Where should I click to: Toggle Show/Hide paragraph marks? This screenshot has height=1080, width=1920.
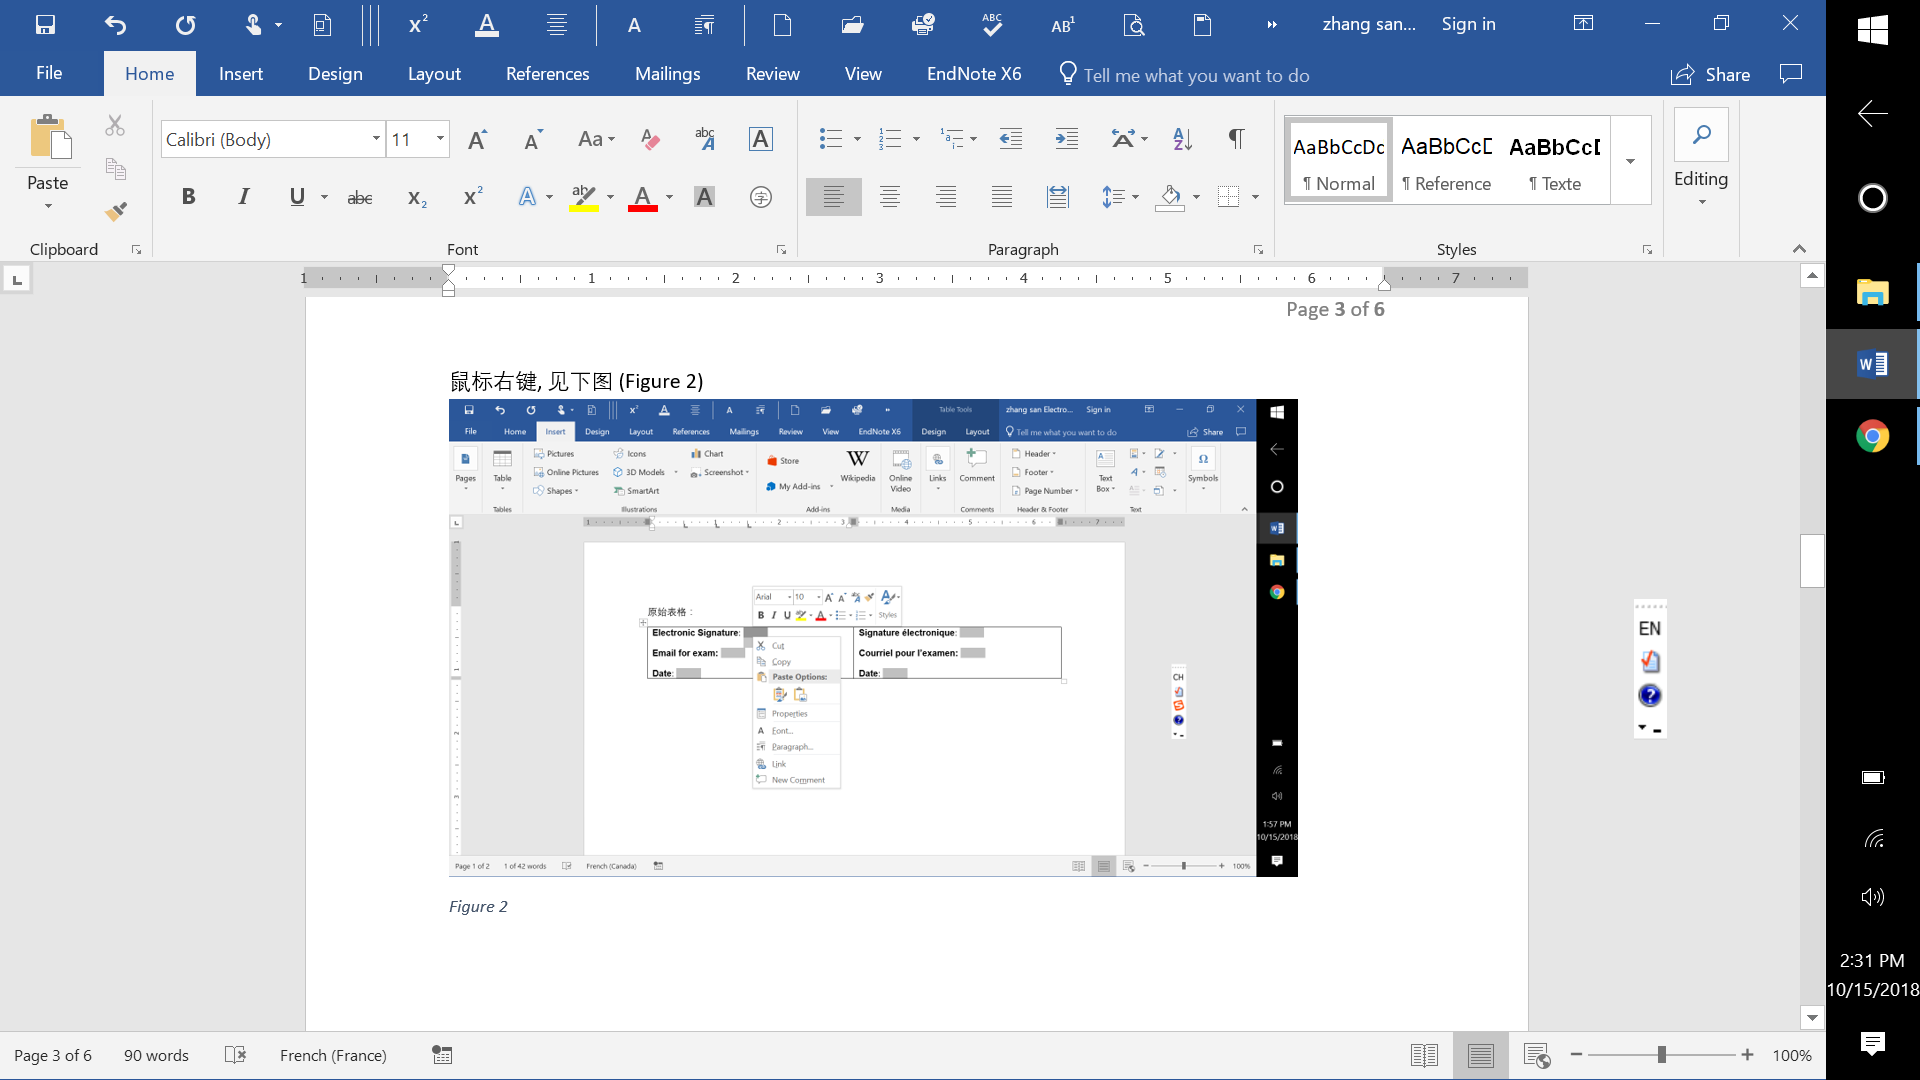[x=1237, y=139]
